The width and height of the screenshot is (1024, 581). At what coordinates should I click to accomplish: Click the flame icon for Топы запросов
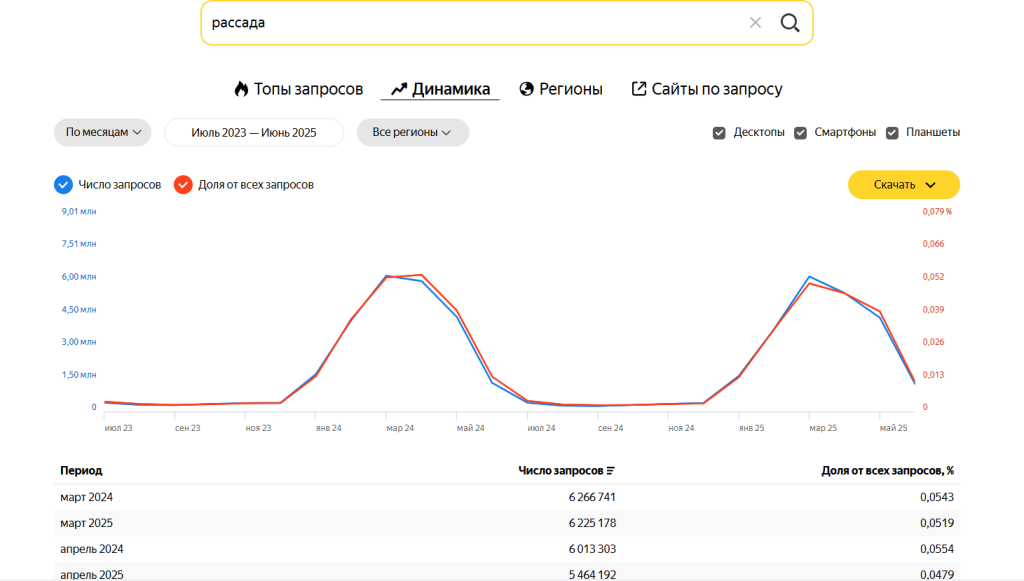click(x=241, y=89)
